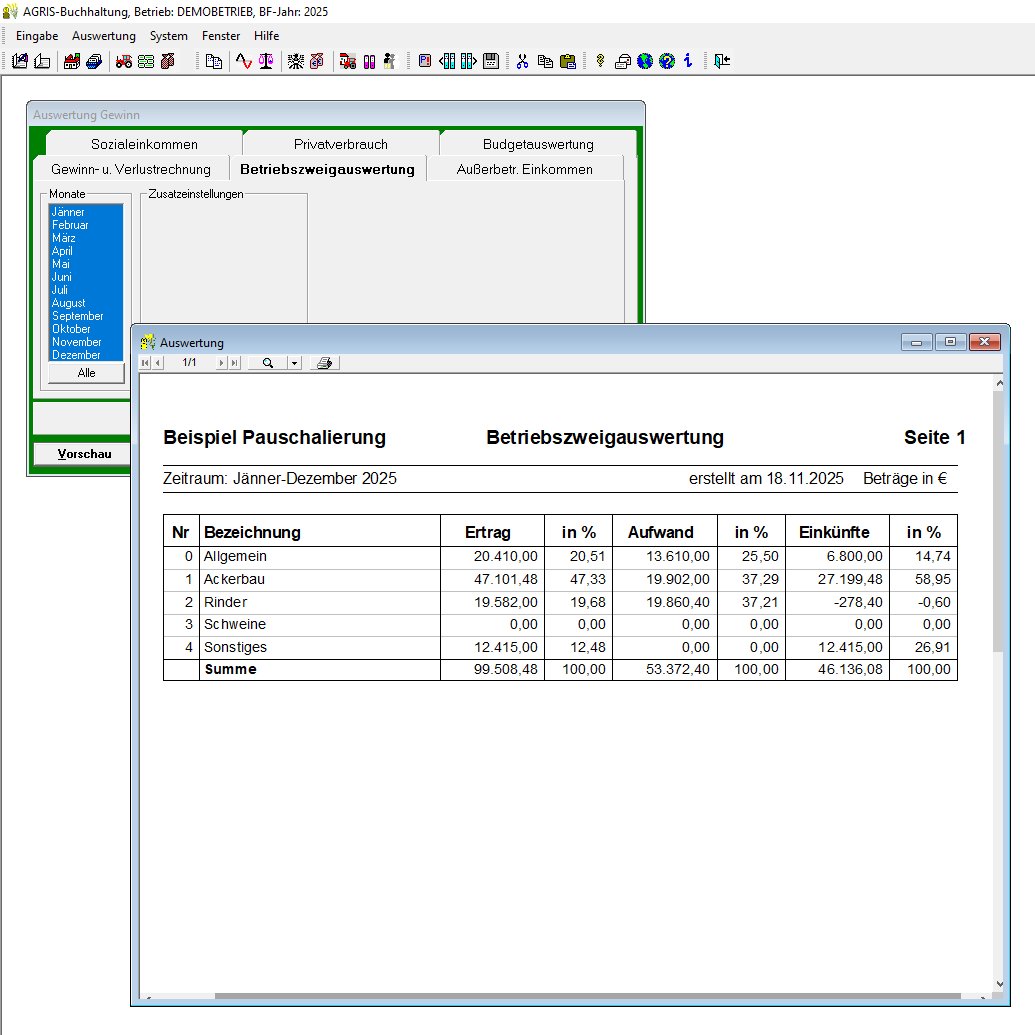Switch to Gewinn- u. Verlustrechnung tab
The width and height of the screenshot is (1035, 1035).
131,169
